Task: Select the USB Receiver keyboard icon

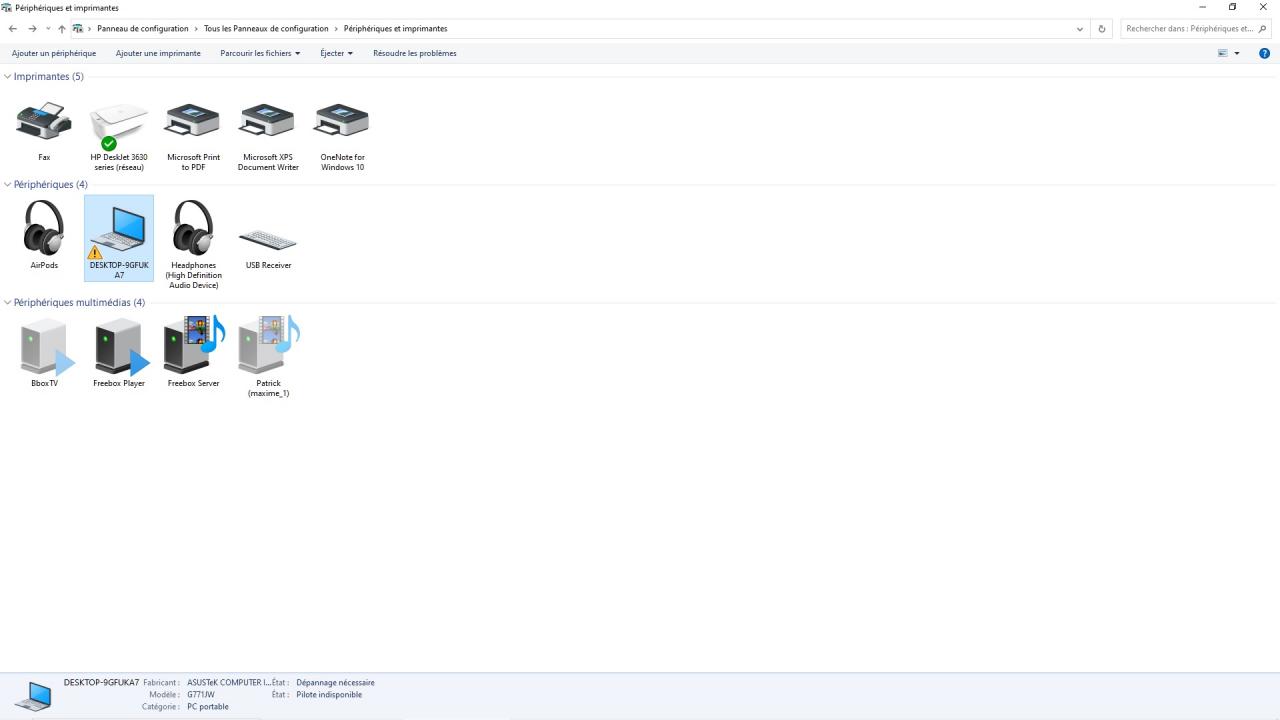Action: [x=268, y=240]
